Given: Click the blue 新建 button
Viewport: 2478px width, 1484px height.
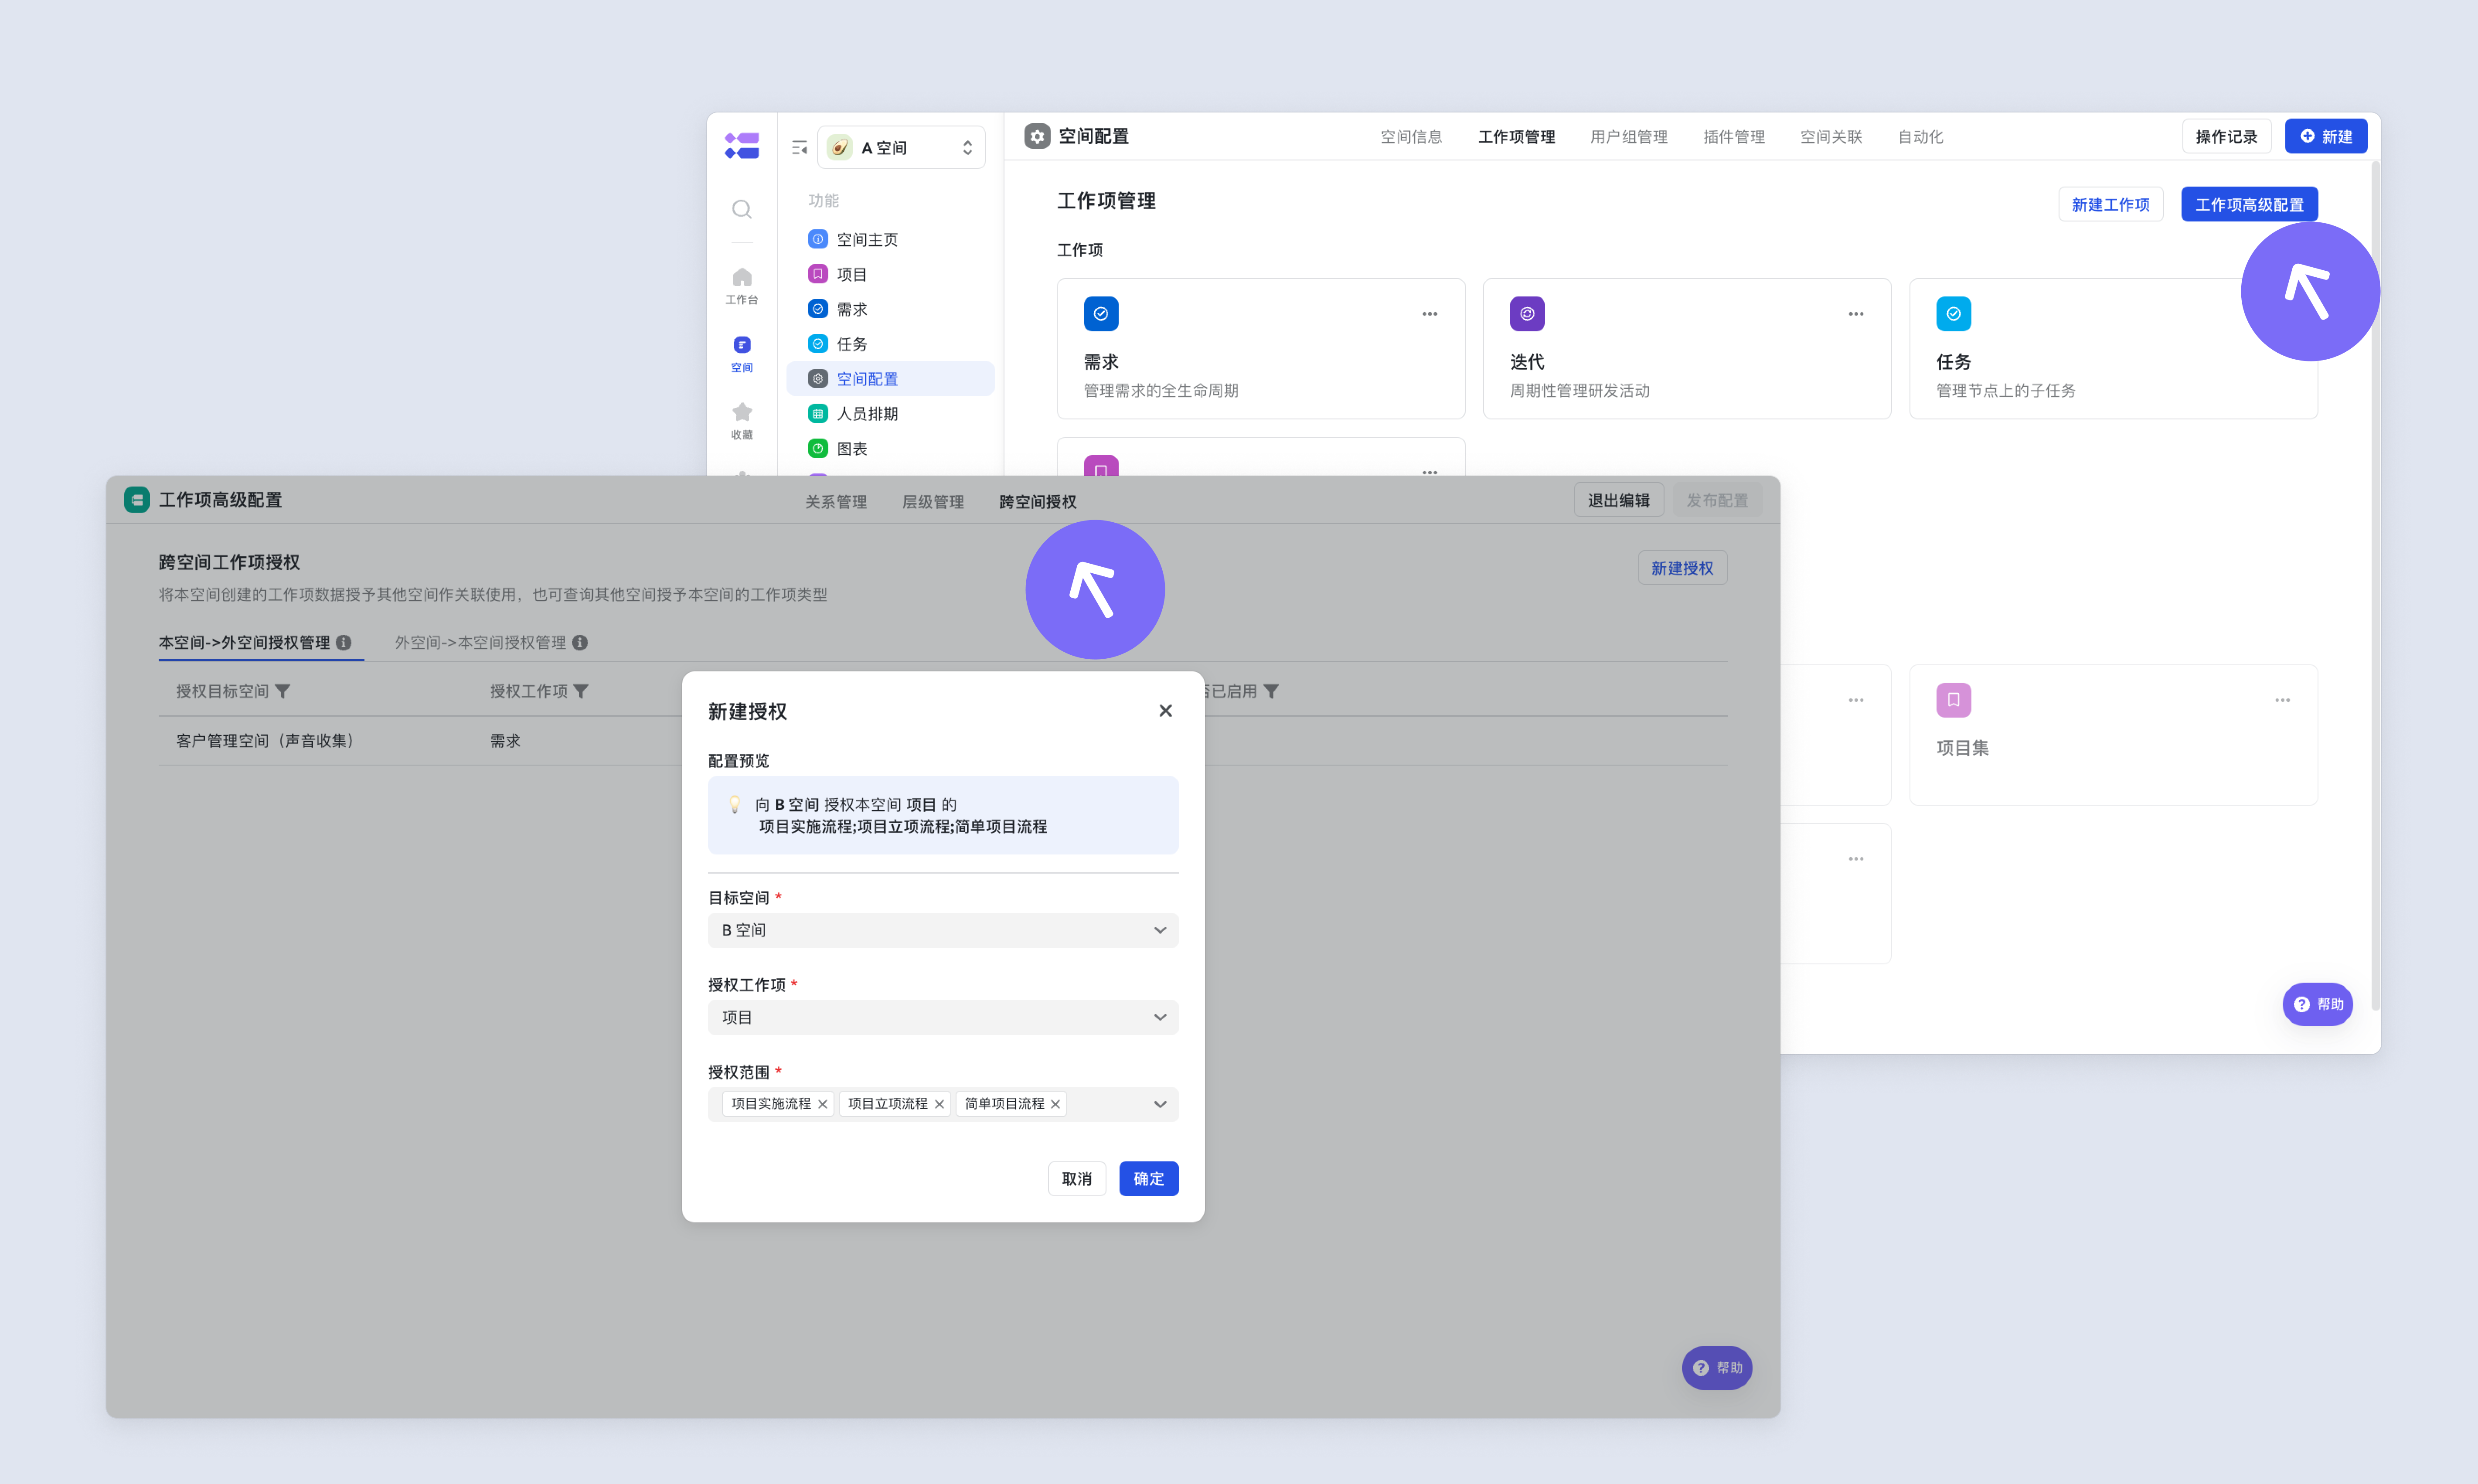Looking at the screenshot, I should [x=2325, y=136].
